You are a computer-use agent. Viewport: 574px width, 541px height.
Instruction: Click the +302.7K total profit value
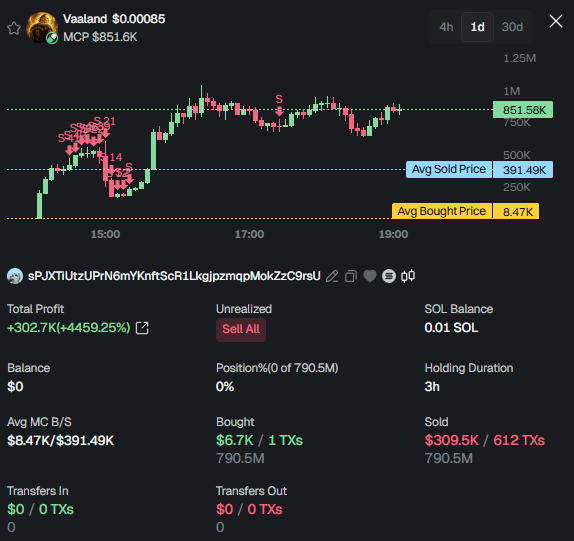(x=68, y=328)
